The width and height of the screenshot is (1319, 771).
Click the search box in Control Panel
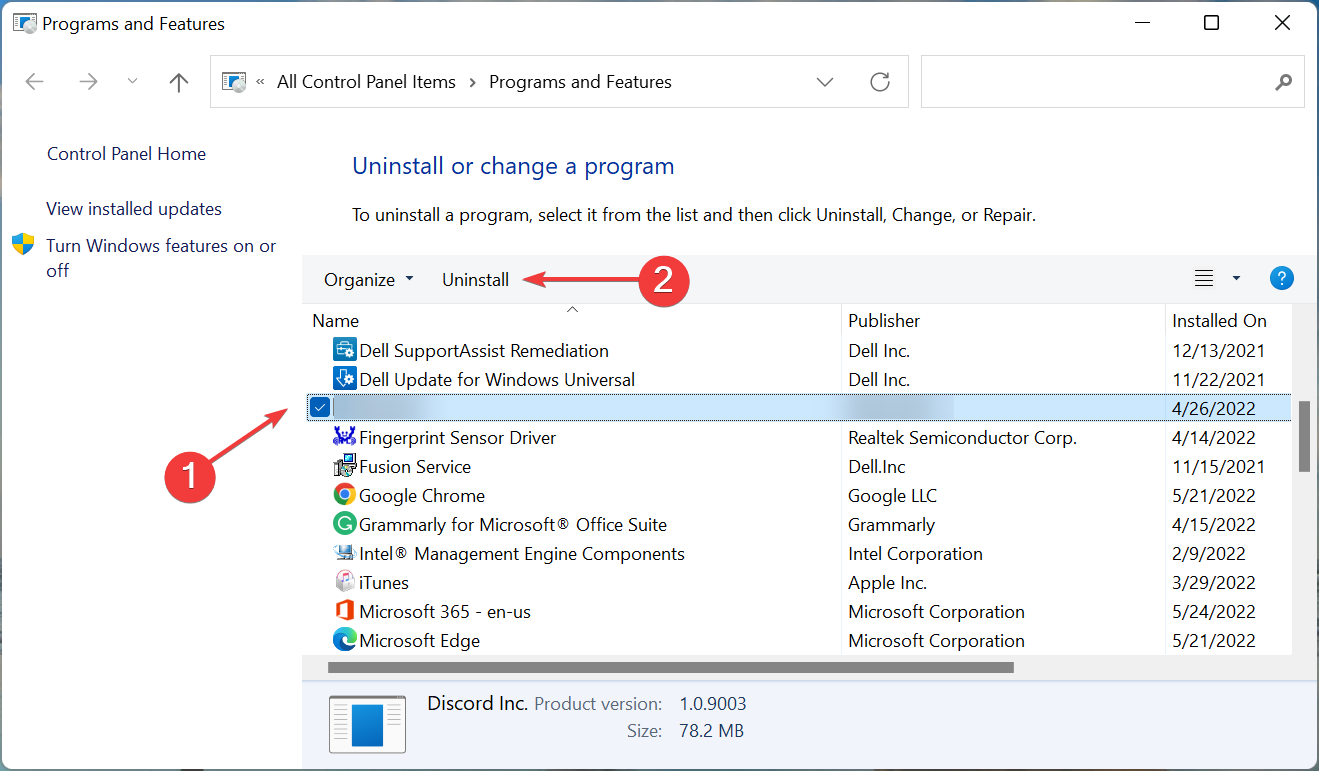pos(1112,82)
